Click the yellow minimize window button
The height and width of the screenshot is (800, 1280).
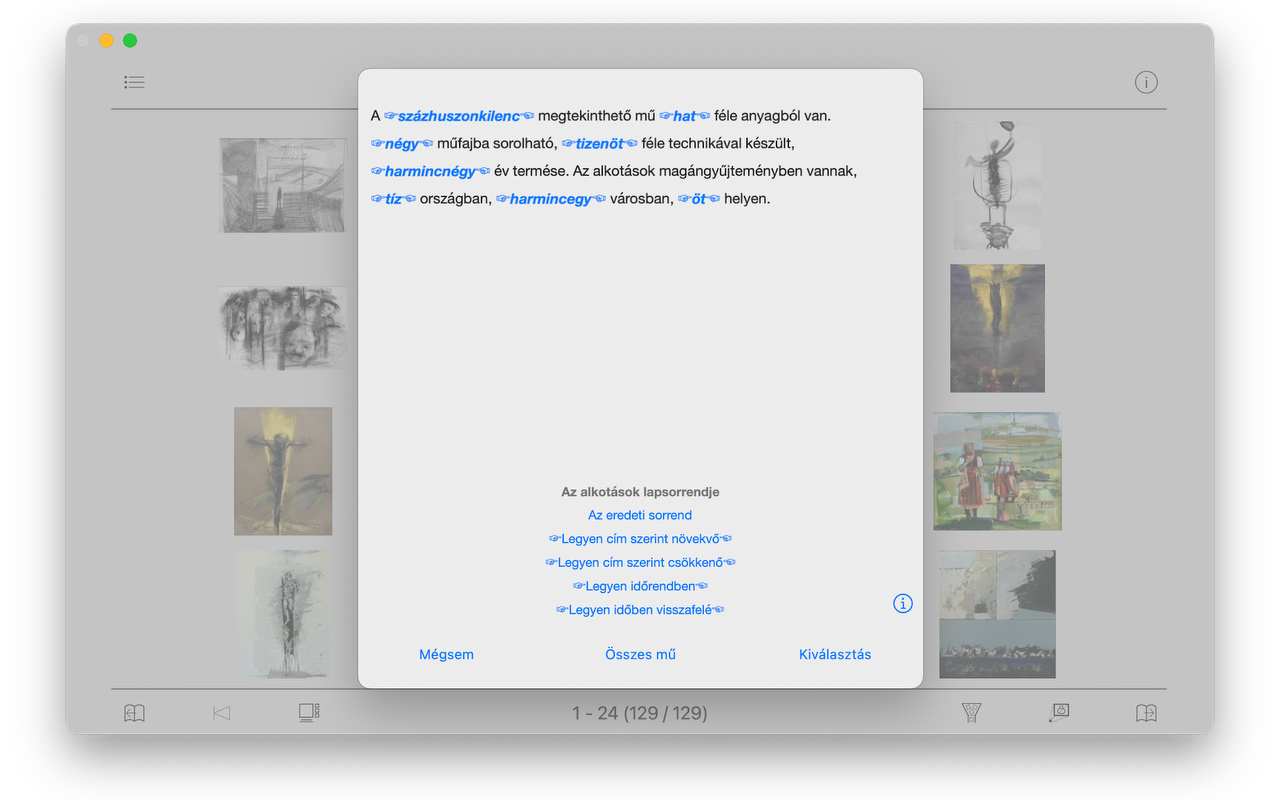pos(106,41)
